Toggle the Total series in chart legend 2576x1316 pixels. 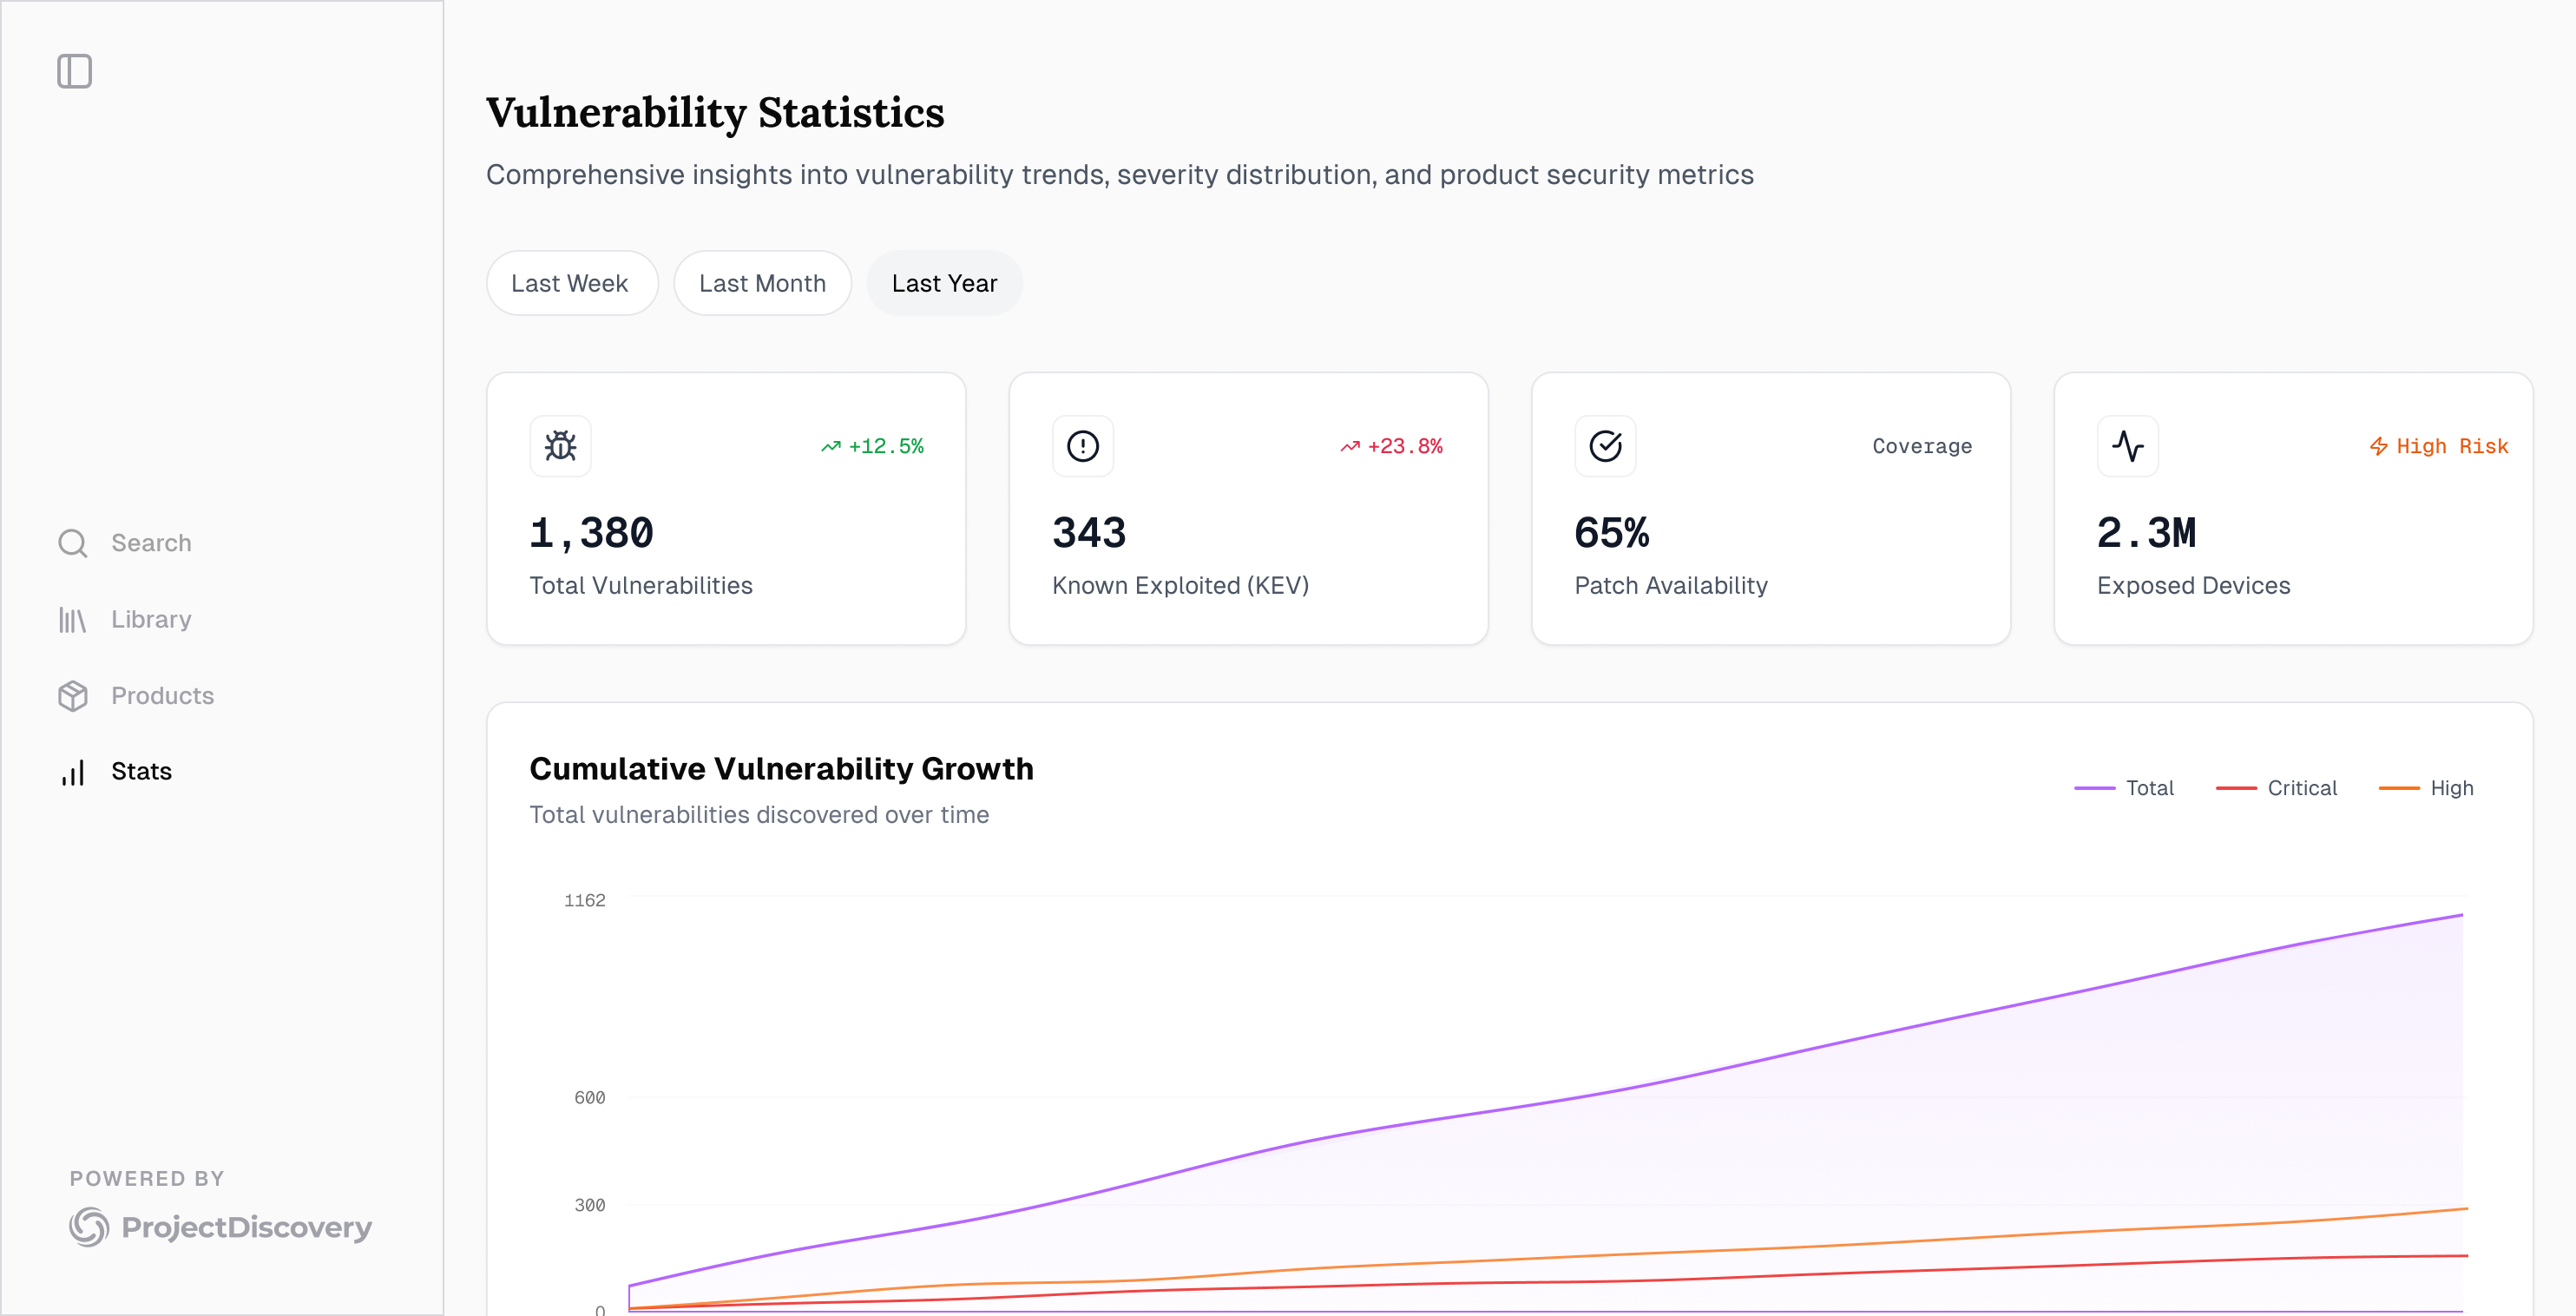(x=2124, y=788)
